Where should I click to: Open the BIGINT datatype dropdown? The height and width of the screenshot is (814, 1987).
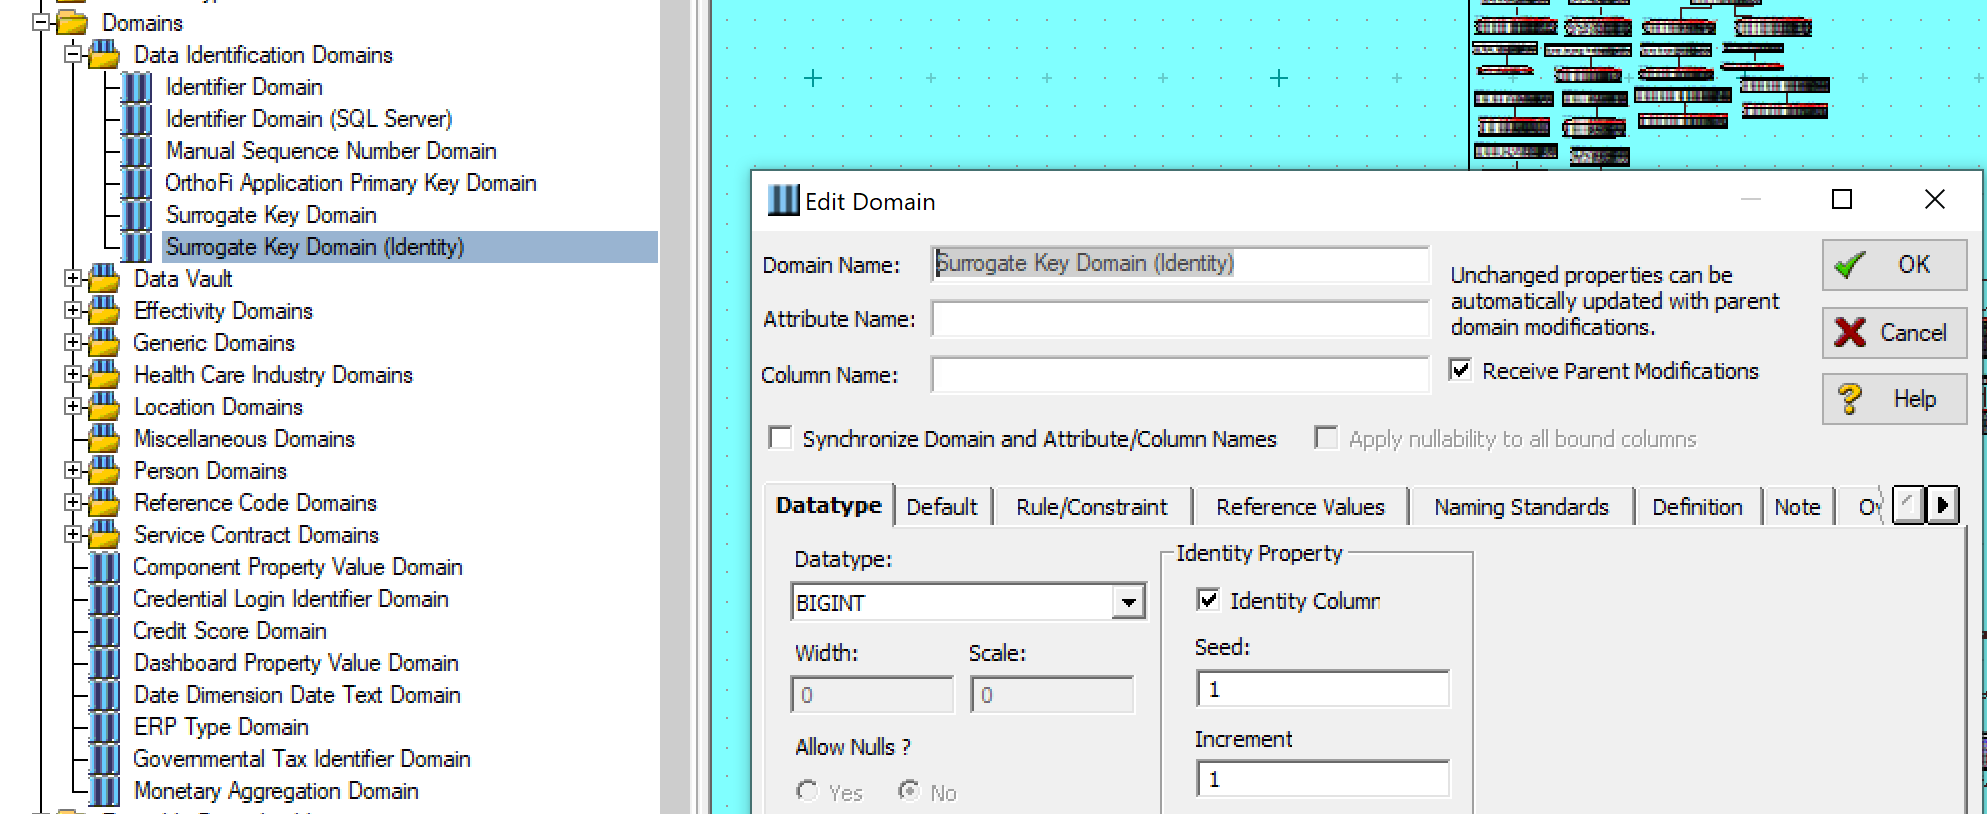[1128, 602]
